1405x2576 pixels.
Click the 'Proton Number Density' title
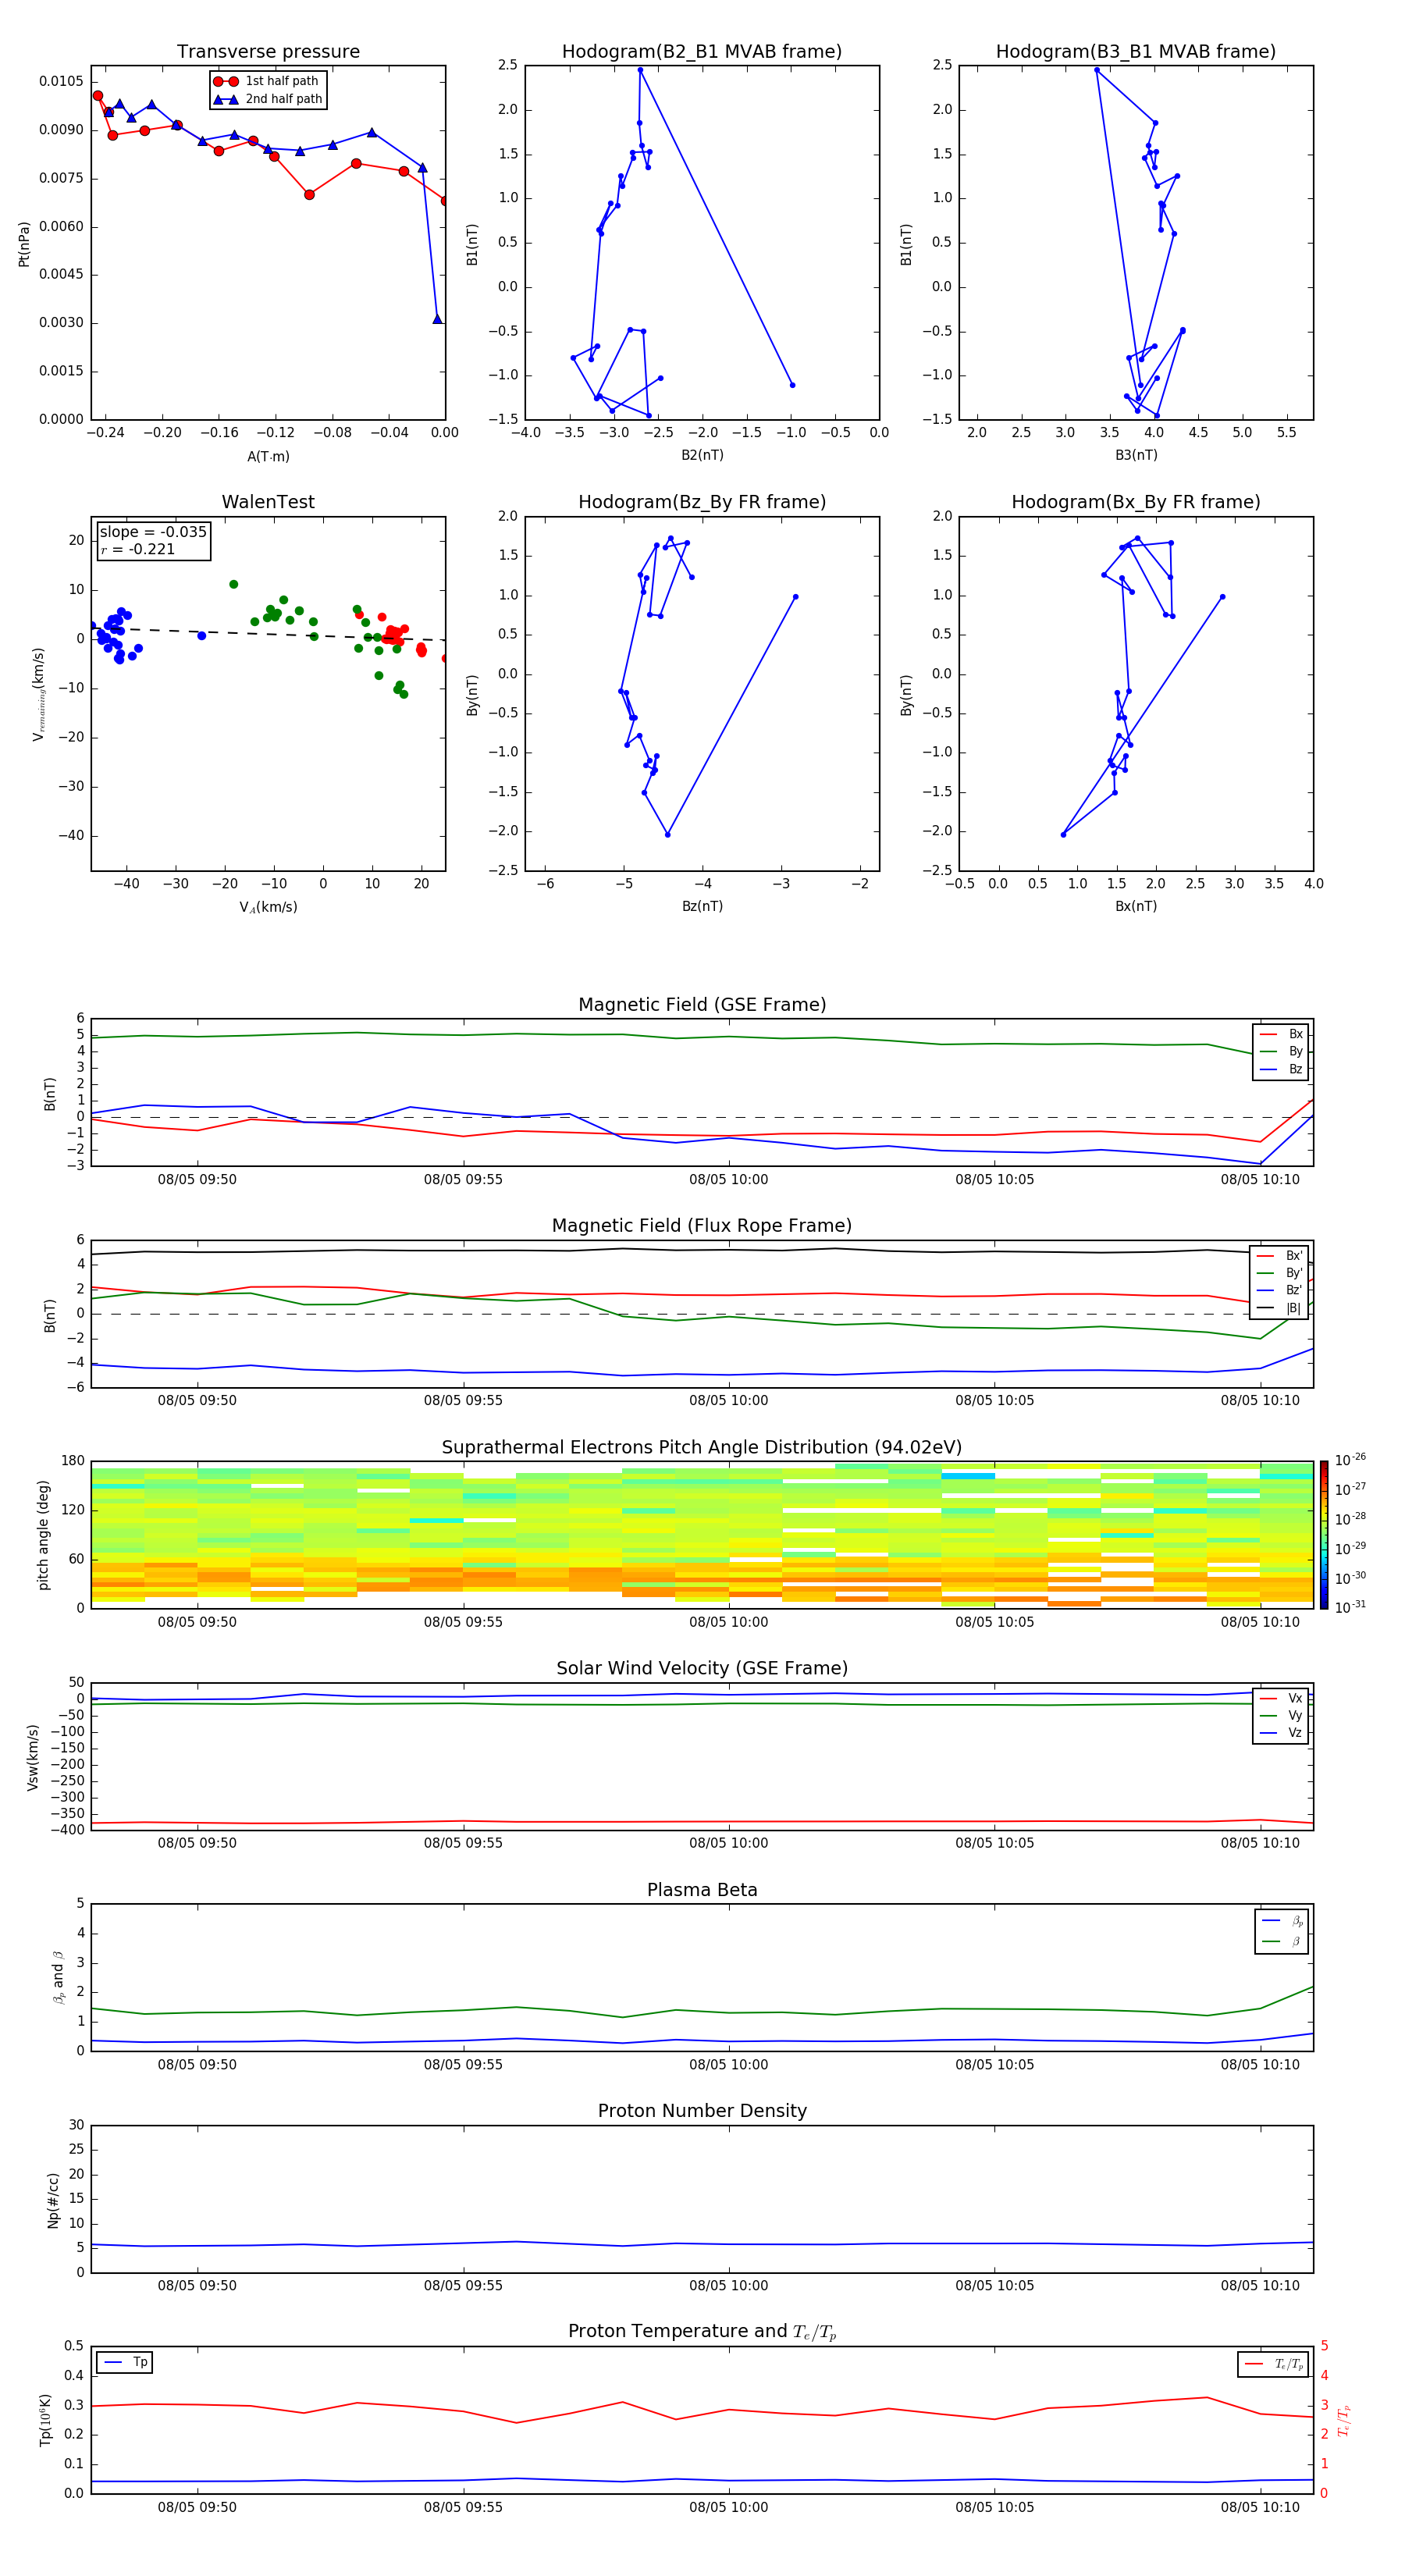tap(702, 2112)
